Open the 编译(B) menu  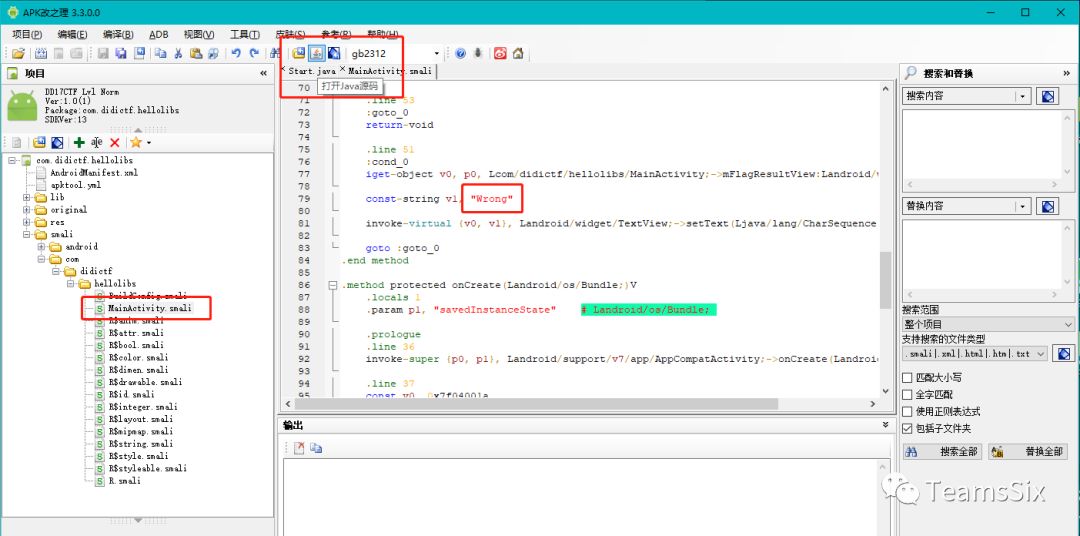click(118, 34)
